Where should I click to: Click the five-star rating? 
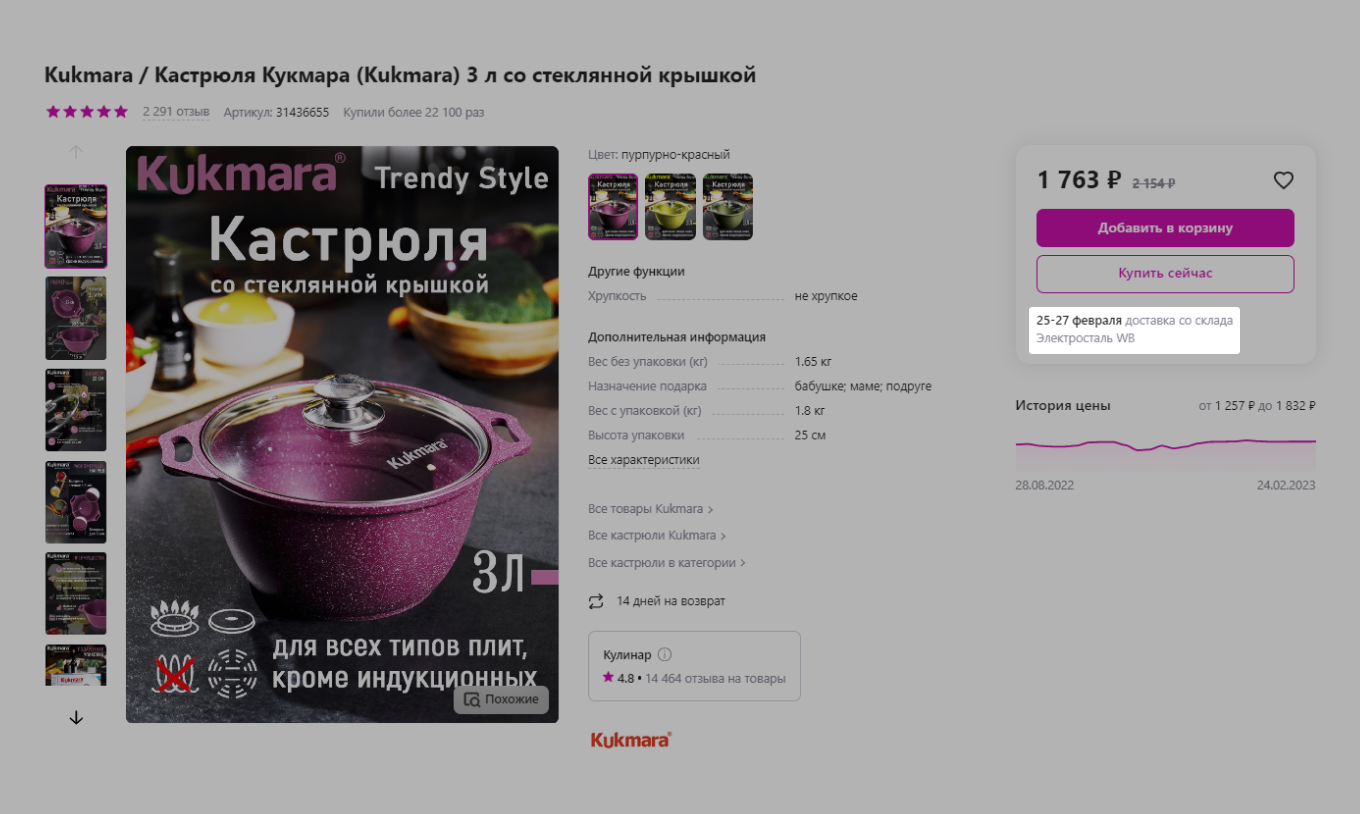pyautogui.click(x=87, y=112)
